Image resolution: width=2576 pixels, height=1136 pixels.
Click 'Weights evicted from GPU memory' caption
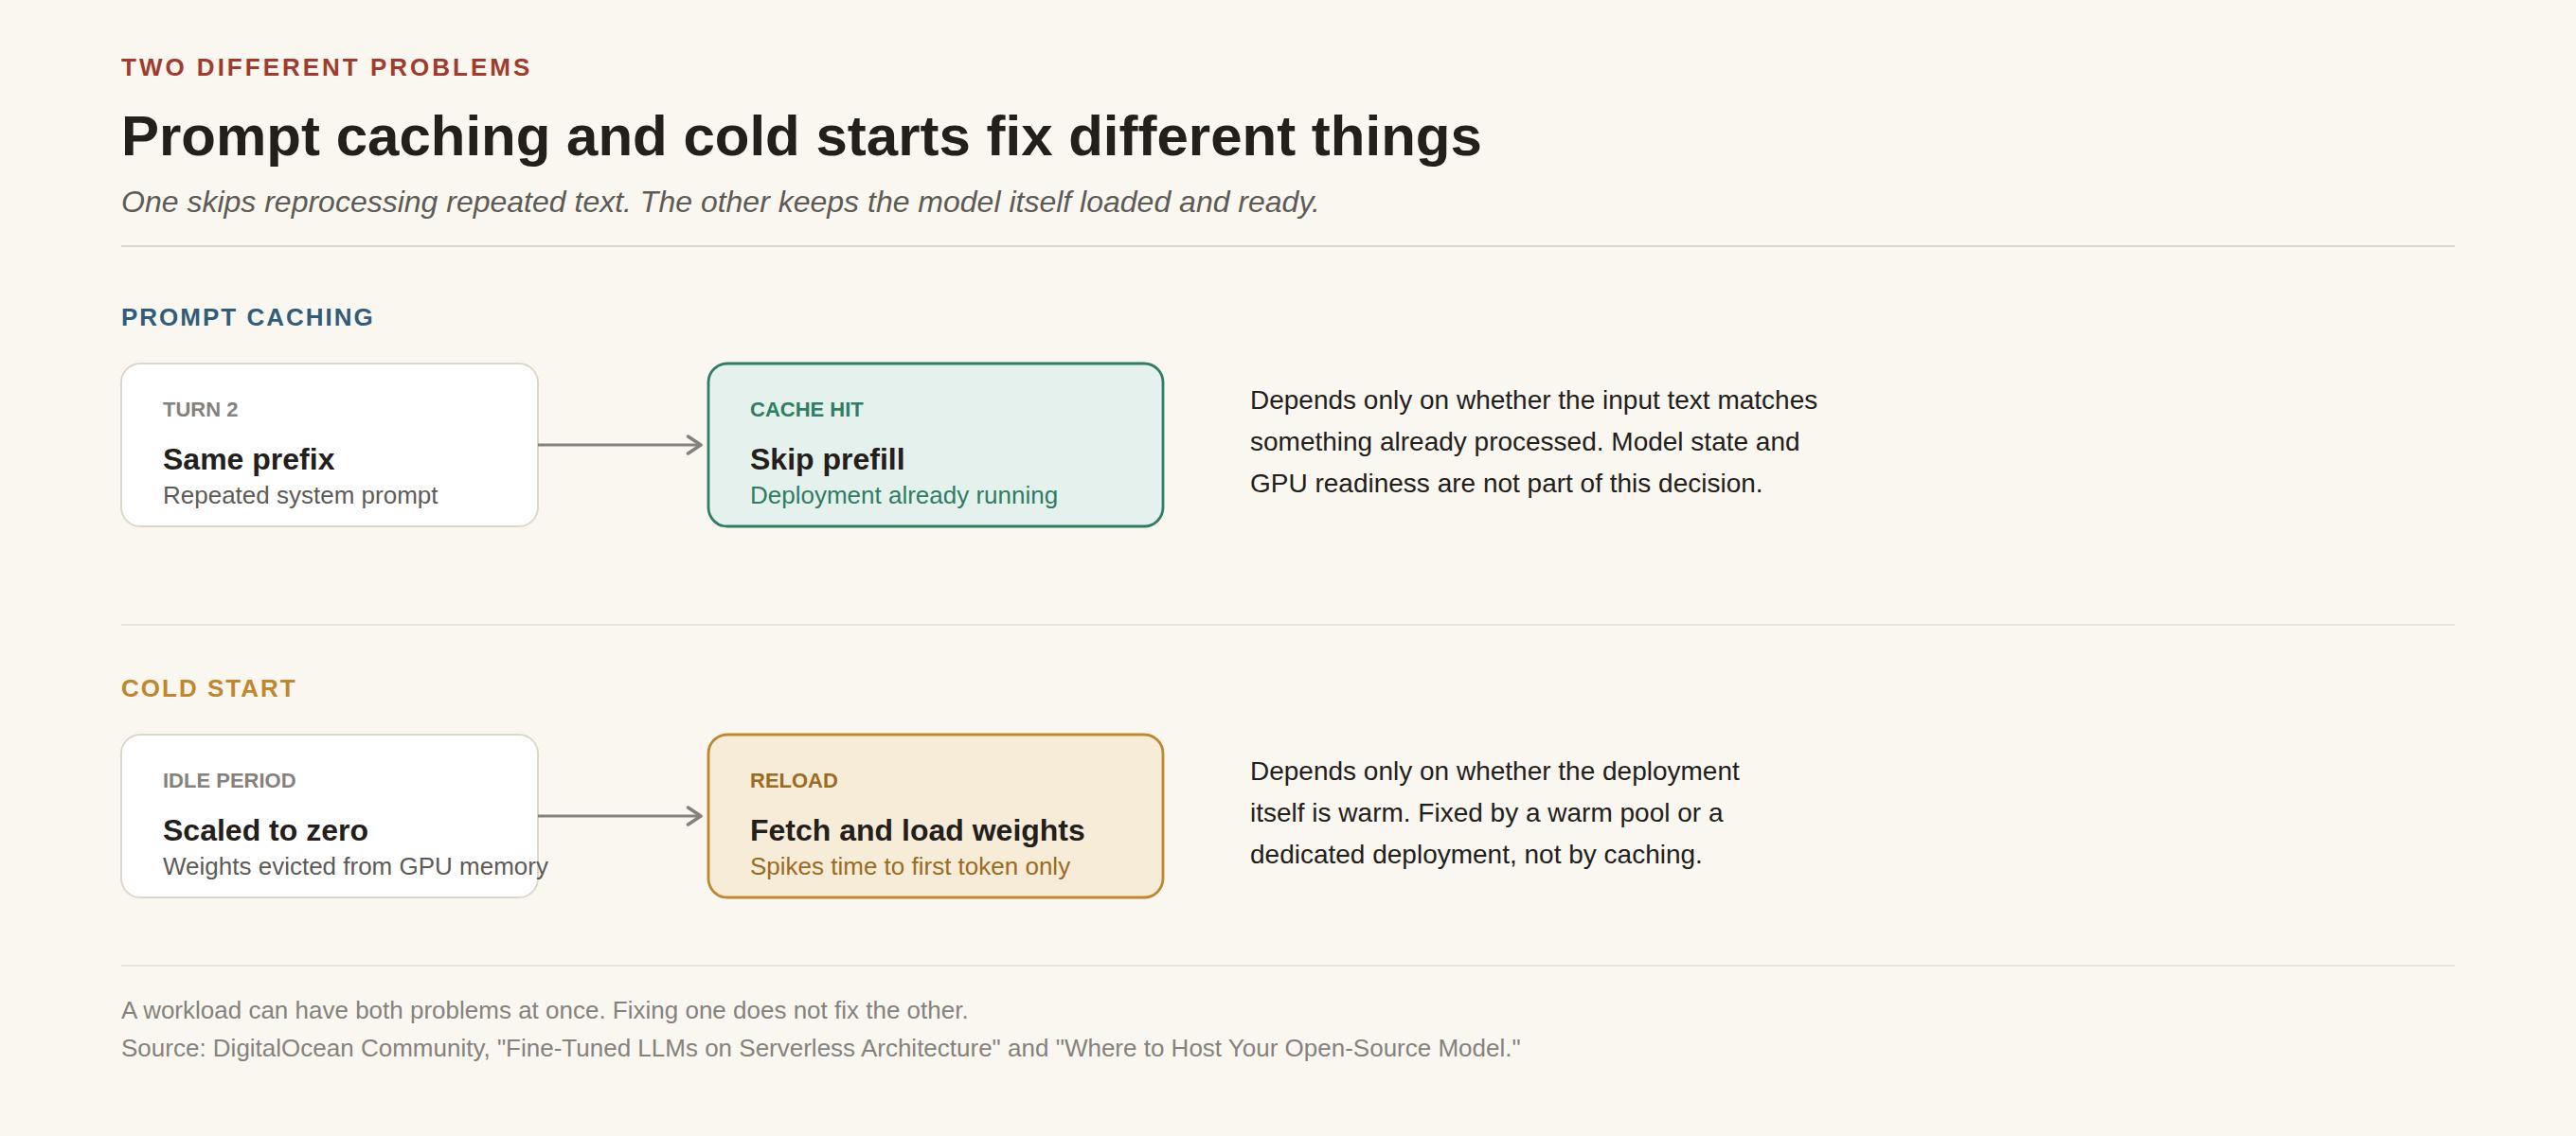(x=355, y=866)
